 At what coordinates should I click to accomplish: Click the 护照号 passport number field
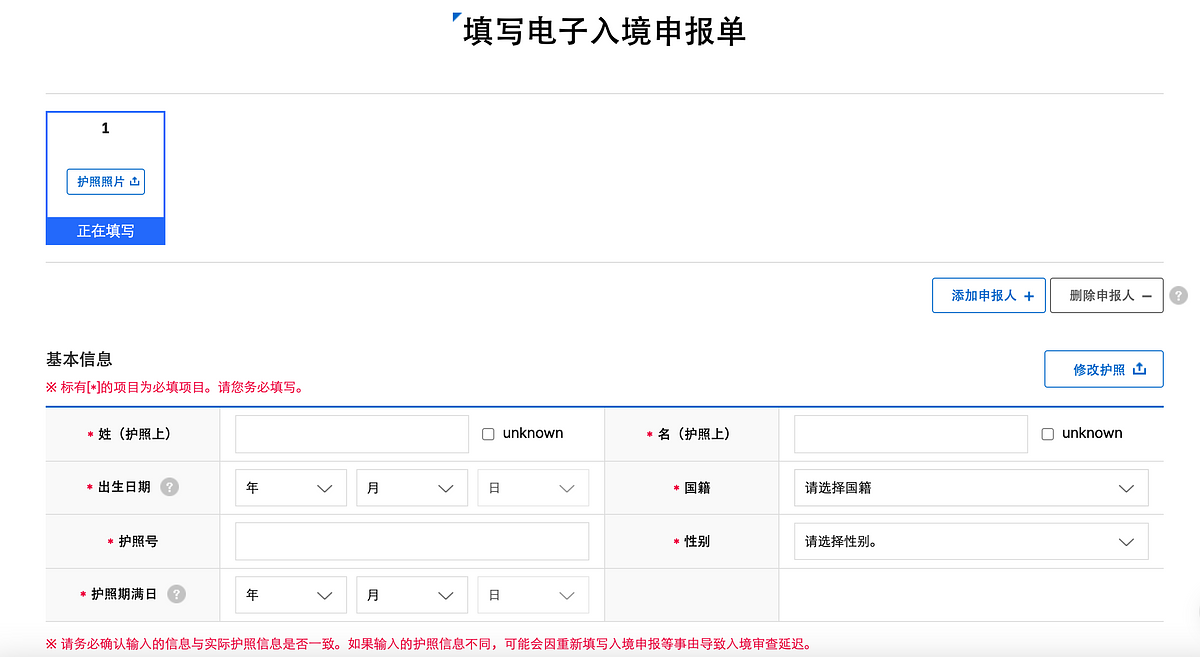(x=411, y=542)
